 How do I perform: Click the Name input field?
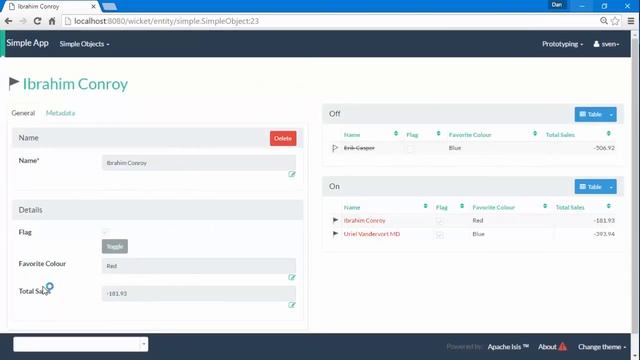[199, 163]
